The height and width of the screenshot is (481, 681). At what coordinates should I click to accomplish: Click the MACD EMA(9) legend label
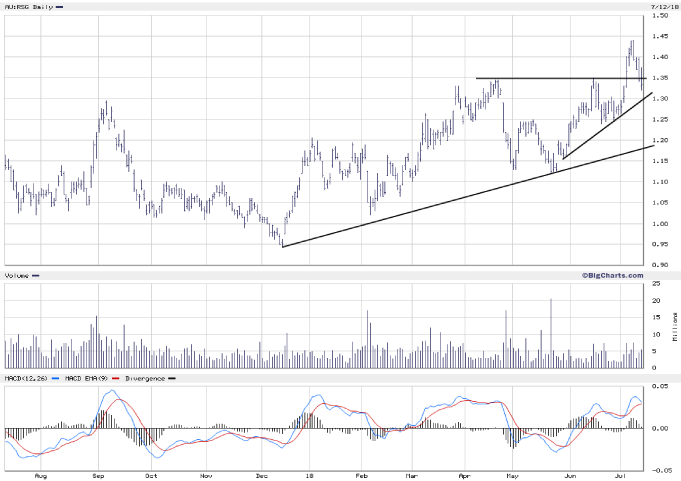click(84, 379)
